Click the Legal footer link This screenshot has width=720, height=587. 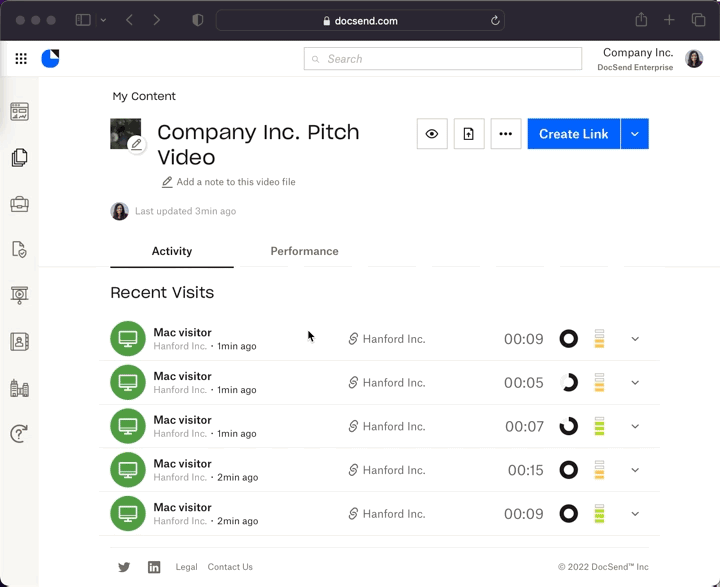pyautogui.click(x=186, y=567)
